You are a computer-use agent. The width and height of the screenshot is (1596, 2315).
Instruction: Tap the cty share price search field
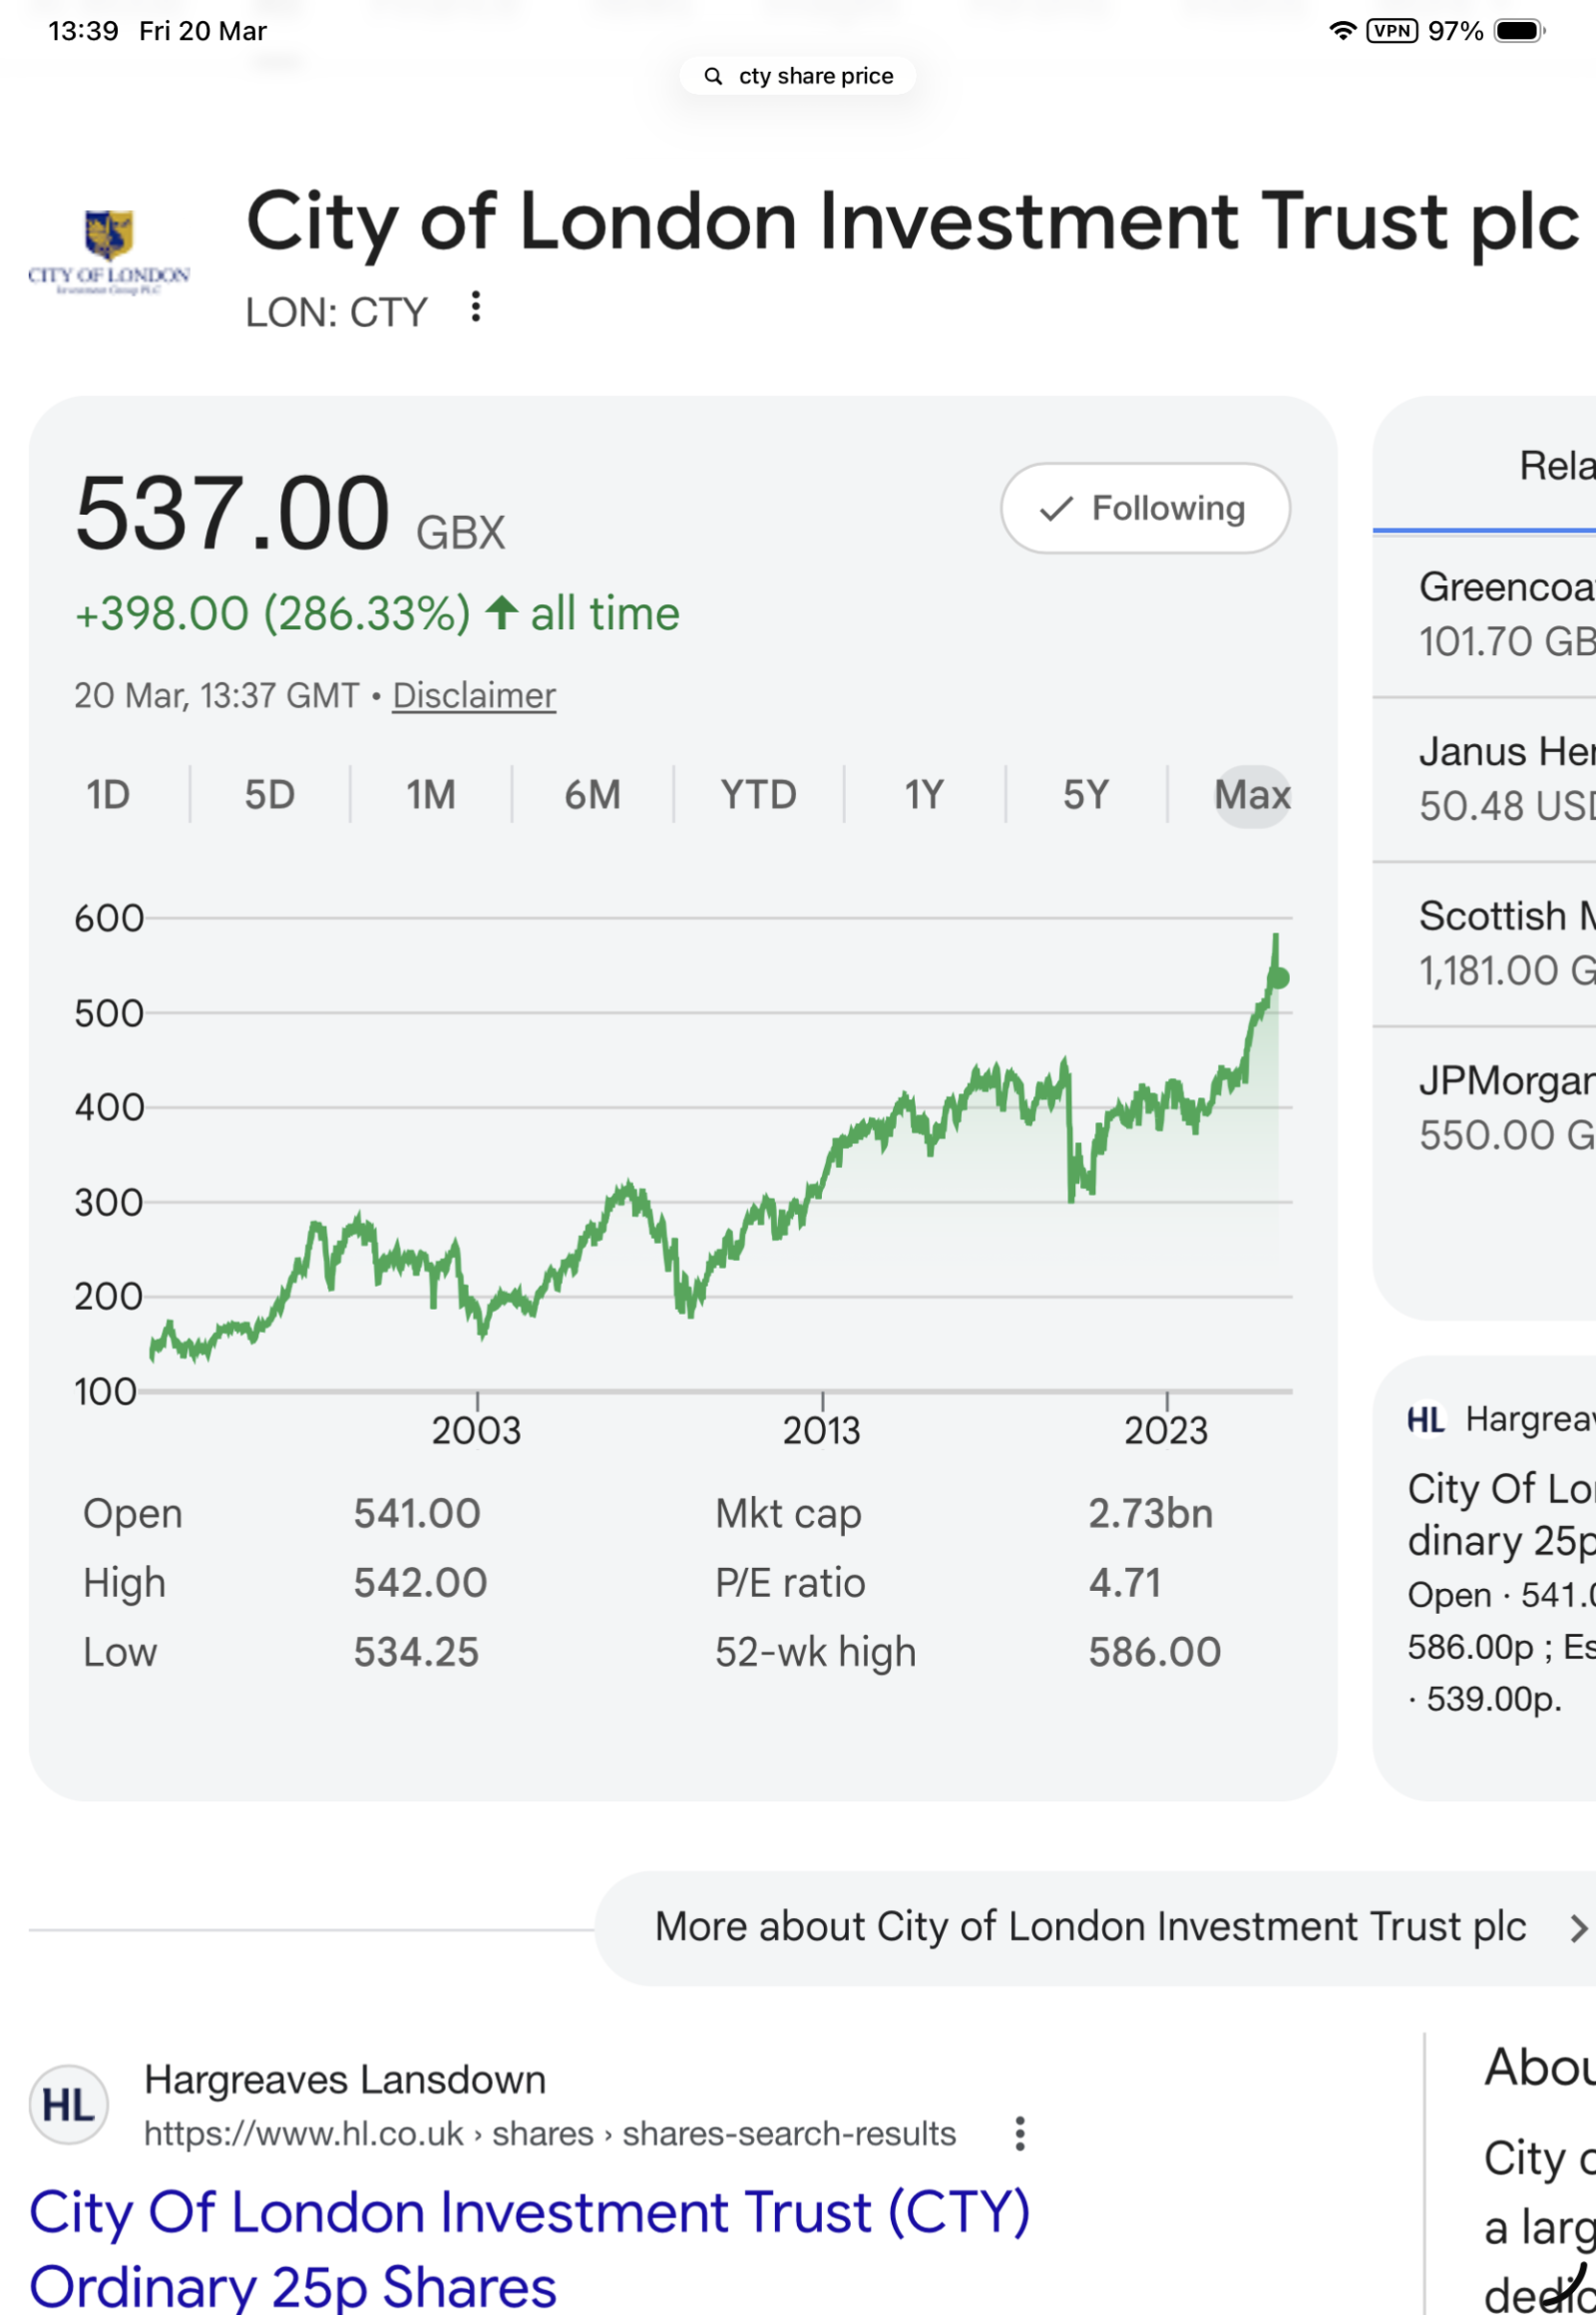click(815, 76)
